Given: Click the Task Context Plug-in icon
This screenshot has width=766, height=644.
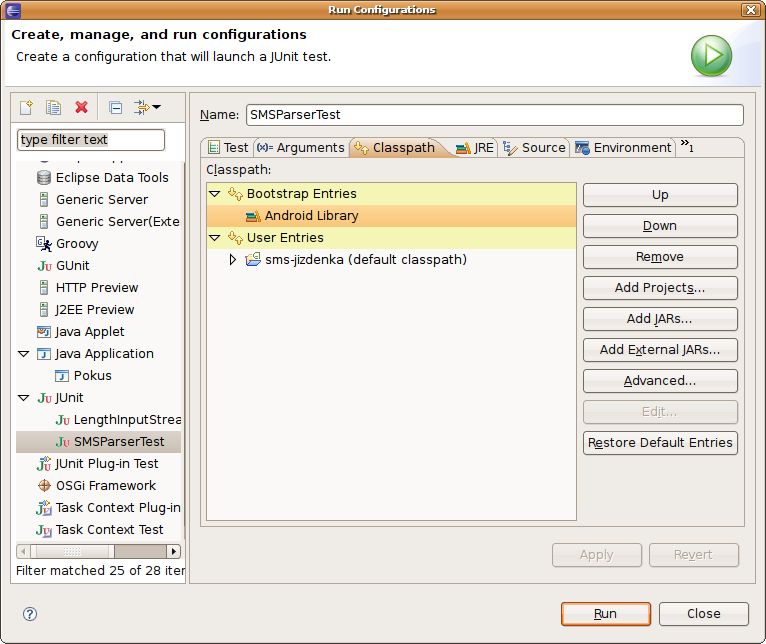Looking at the screenshot, I should tap(44, 508).
